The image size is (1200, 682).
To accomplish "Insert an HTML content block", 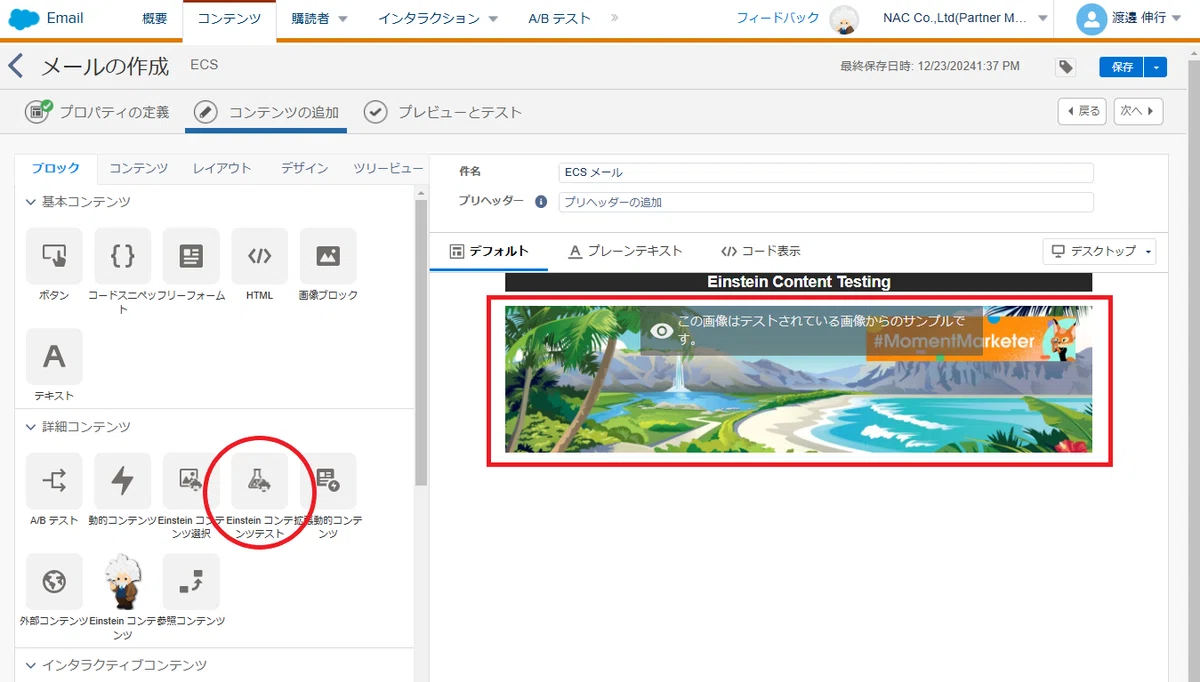I will pyautogui.click(x=259, y=256).
